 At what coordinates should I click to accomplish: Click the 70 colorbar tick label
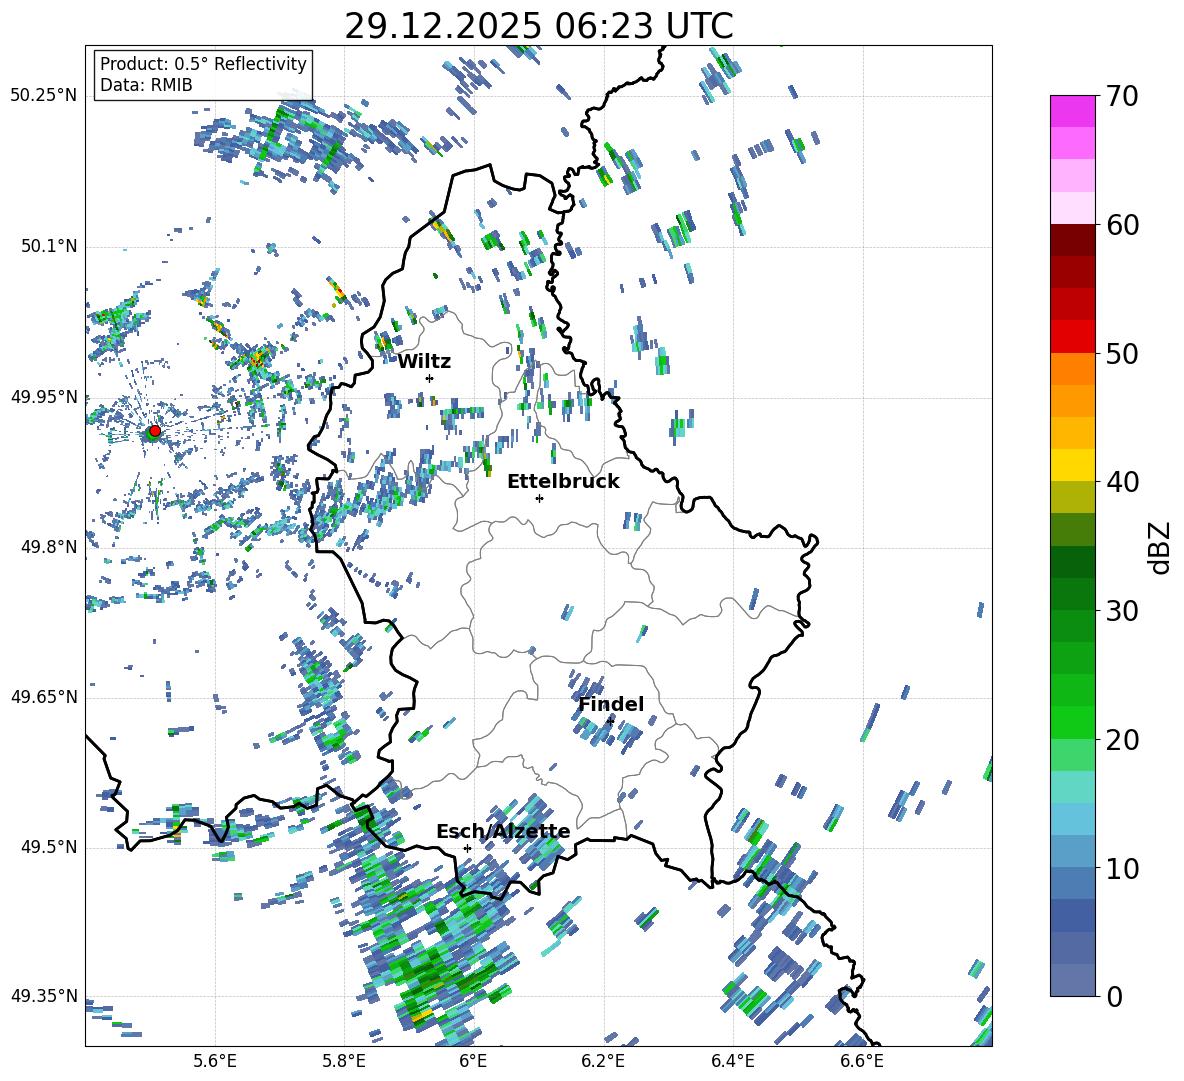1122,97
